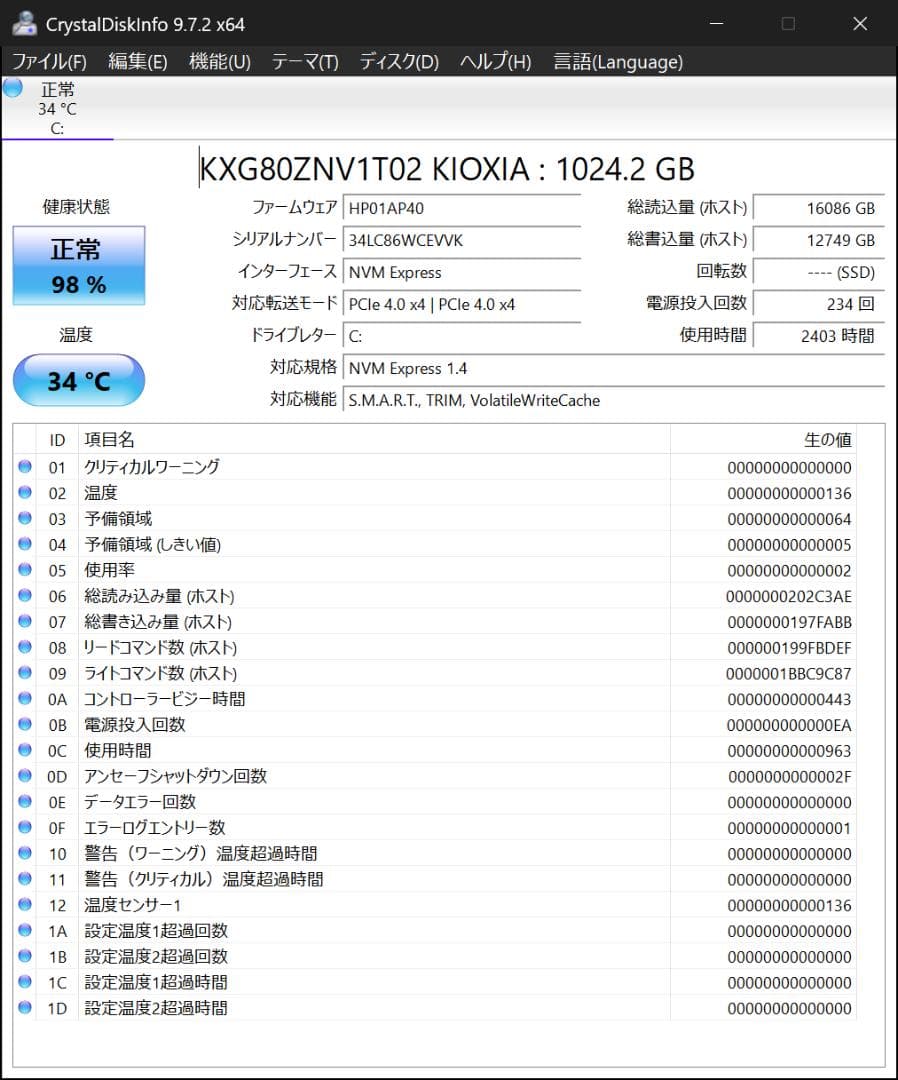Click the シリアルナンバー value field
The image size is (898, 1080).
click(x=462, y=240)
